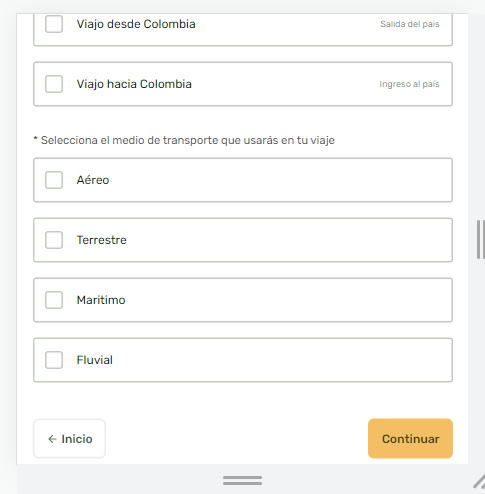This screenshot has width=485, height=494.
Task: Tick the Marítimo transport checkbox
Action: click(54, 300)
